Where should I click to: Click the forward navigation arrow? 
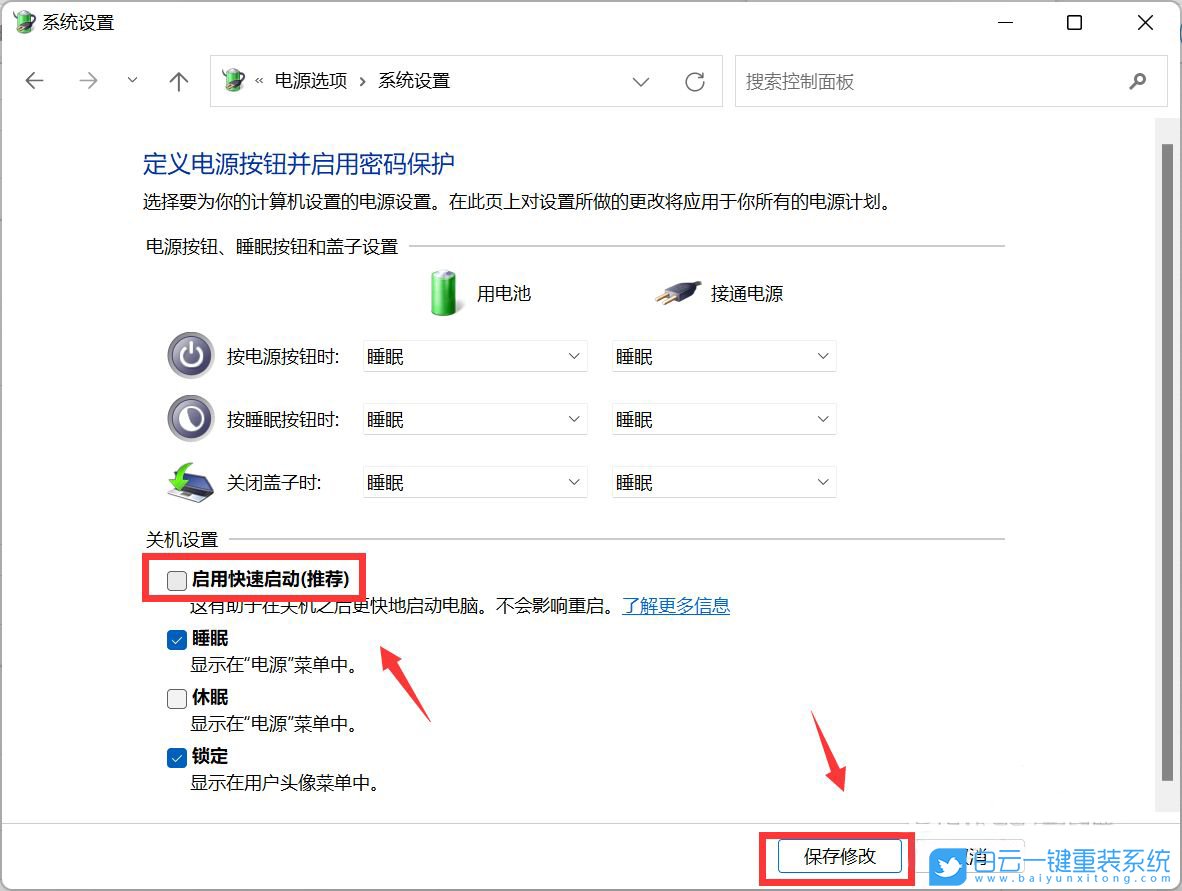pos(88,81)
